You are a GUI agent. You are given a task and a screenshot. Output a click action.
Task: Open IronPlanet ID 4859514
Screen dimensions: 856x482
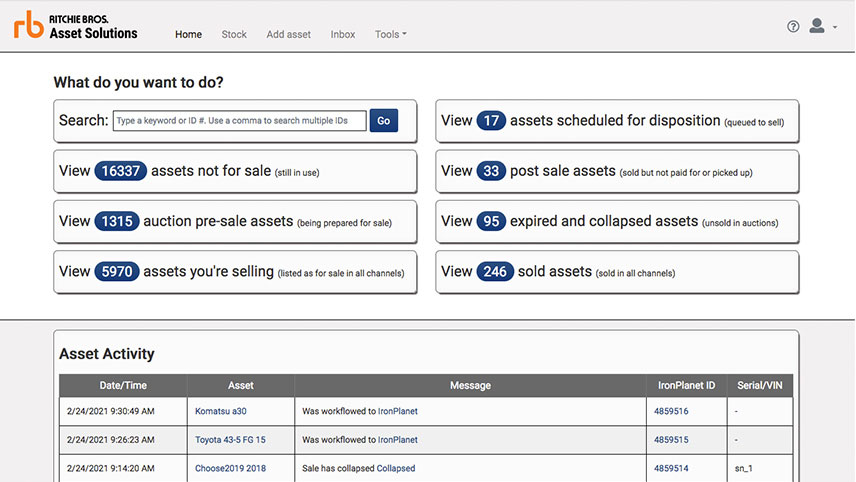click(671, 468)
